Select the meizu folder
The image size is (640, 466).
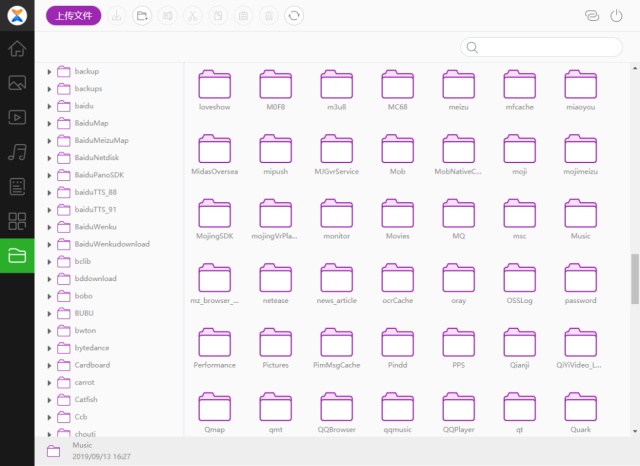458,91
